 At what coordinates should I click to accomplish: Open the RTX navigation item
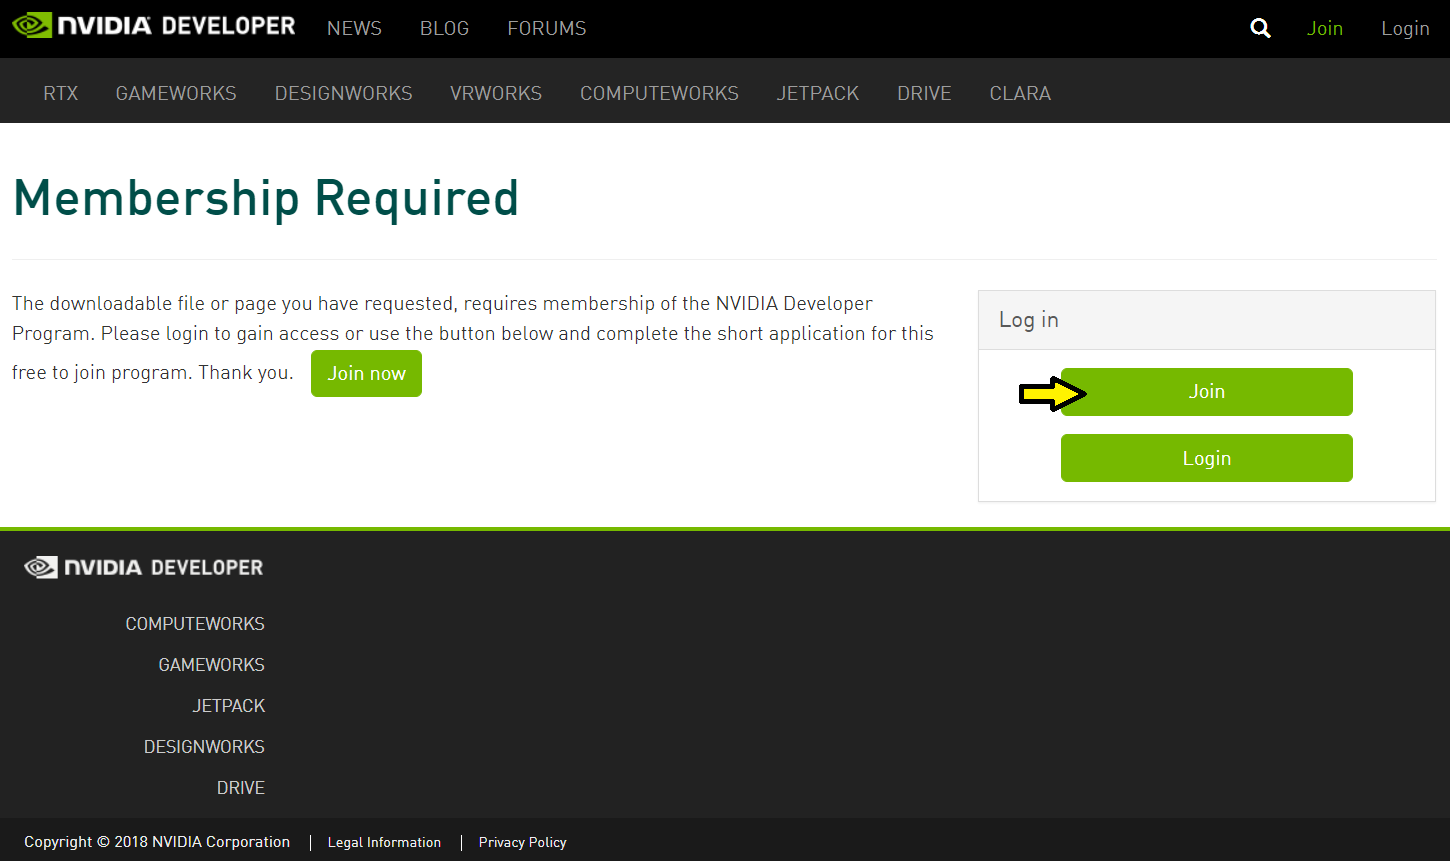point(61,93)
